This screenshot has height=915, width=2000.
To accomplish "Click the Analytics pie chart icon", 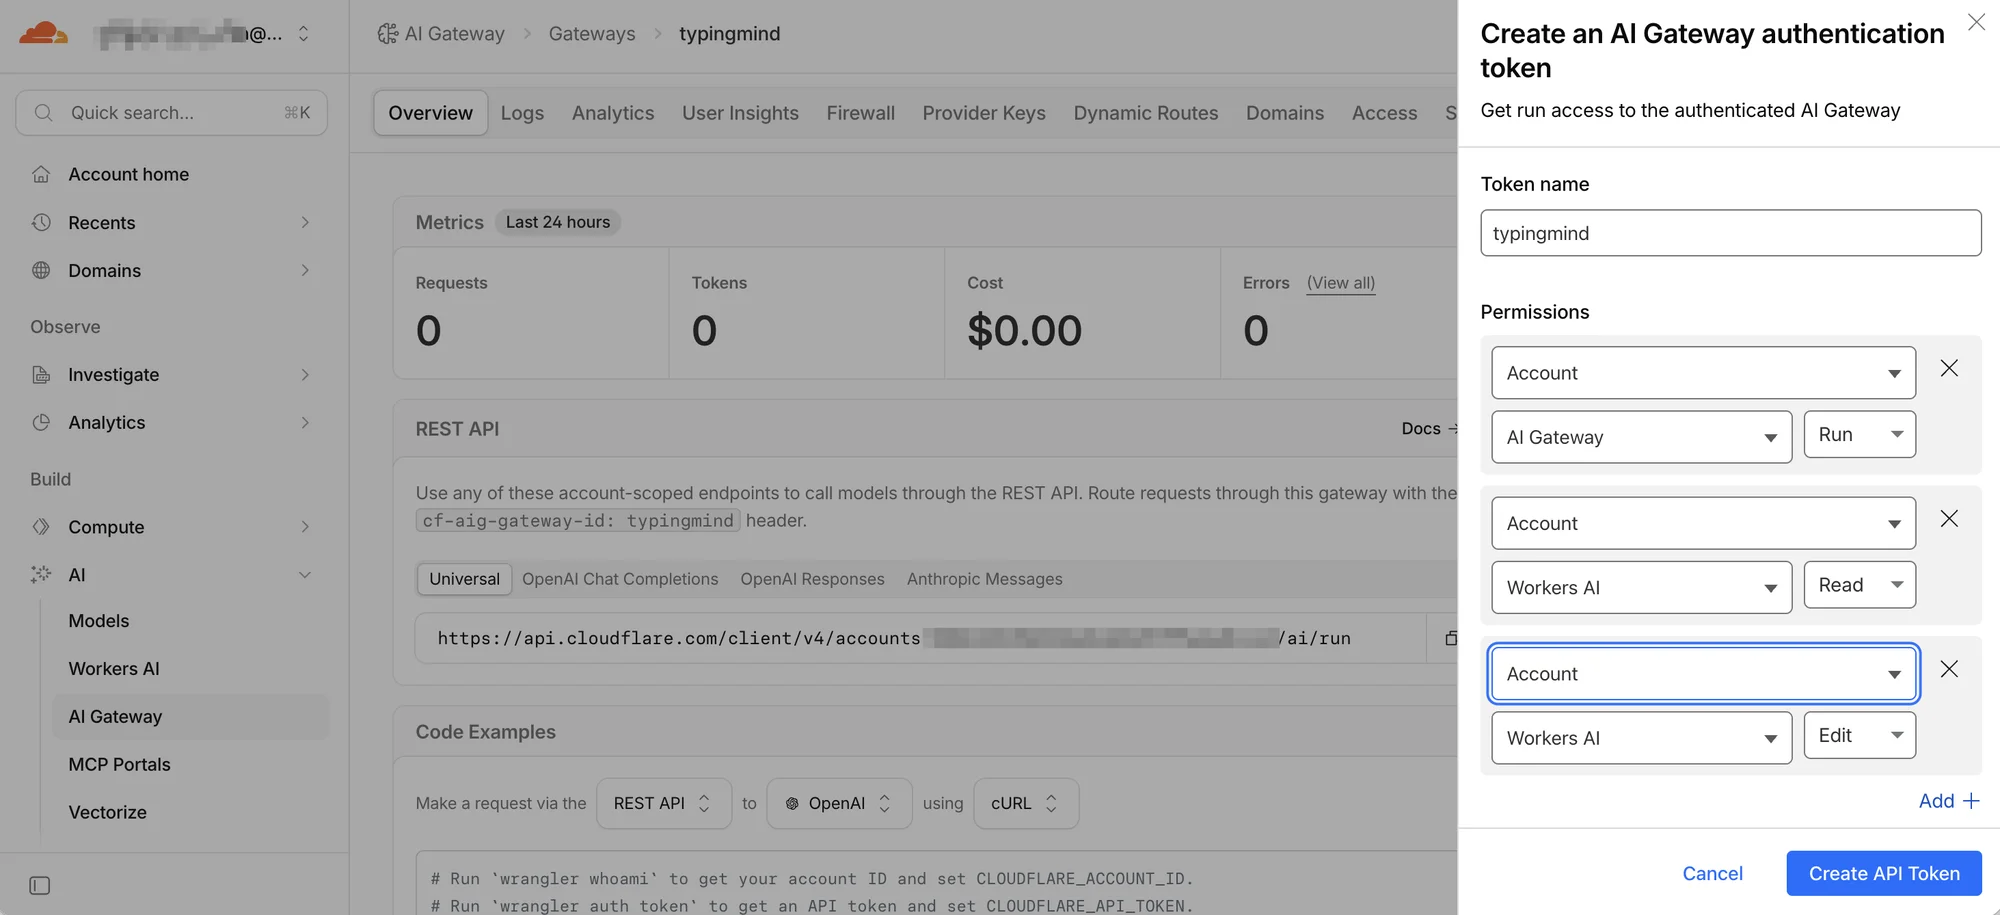I will 41,422.
